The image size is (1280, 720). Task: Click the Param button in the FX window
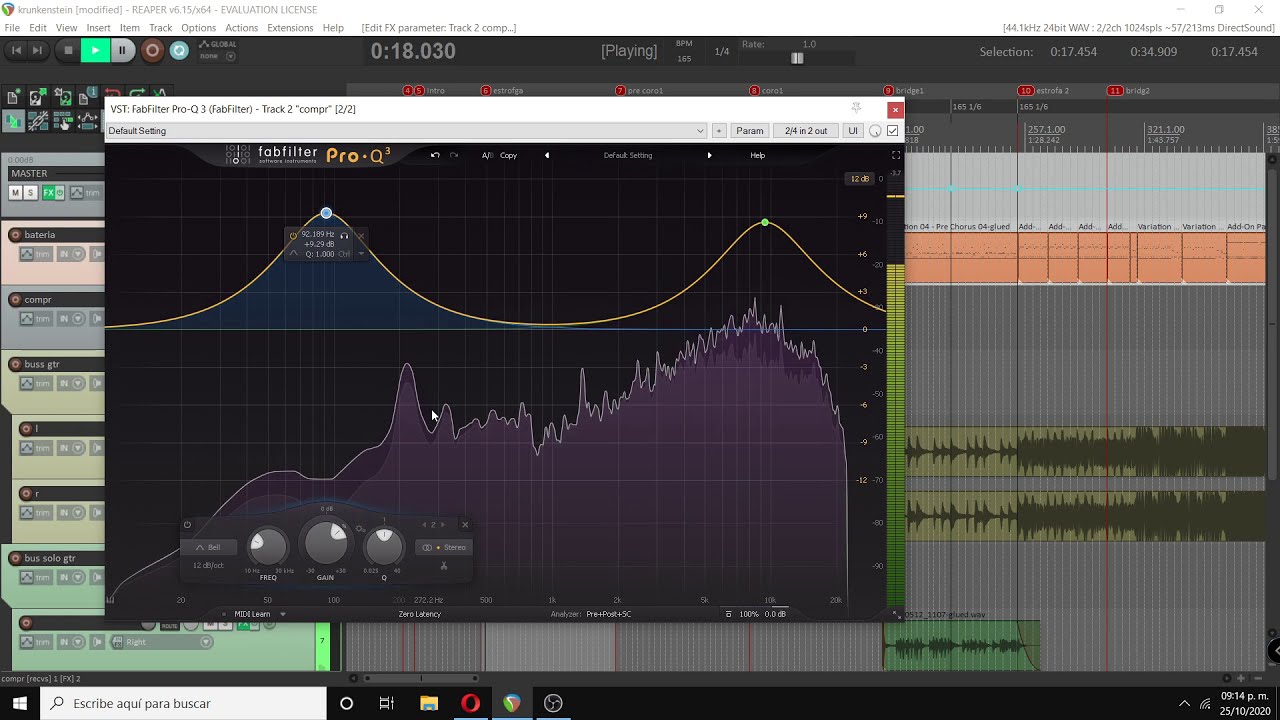[x=750, y=131]
